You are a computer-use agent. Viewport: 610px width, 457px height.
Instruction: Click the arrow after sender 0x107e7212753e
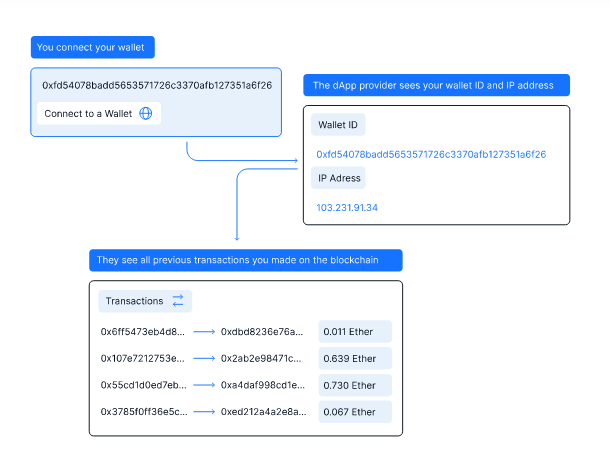(x=204, y=358)
